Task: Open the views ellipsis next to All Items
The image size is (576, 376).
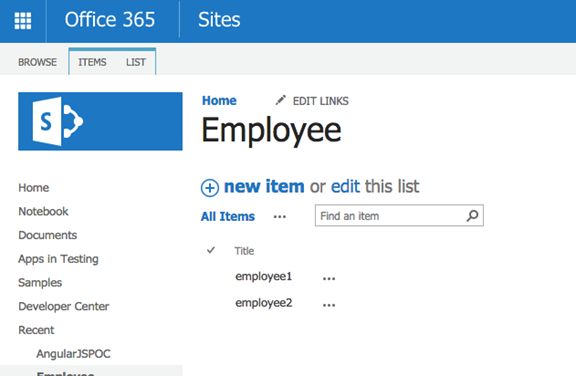Action: point(280,217)
